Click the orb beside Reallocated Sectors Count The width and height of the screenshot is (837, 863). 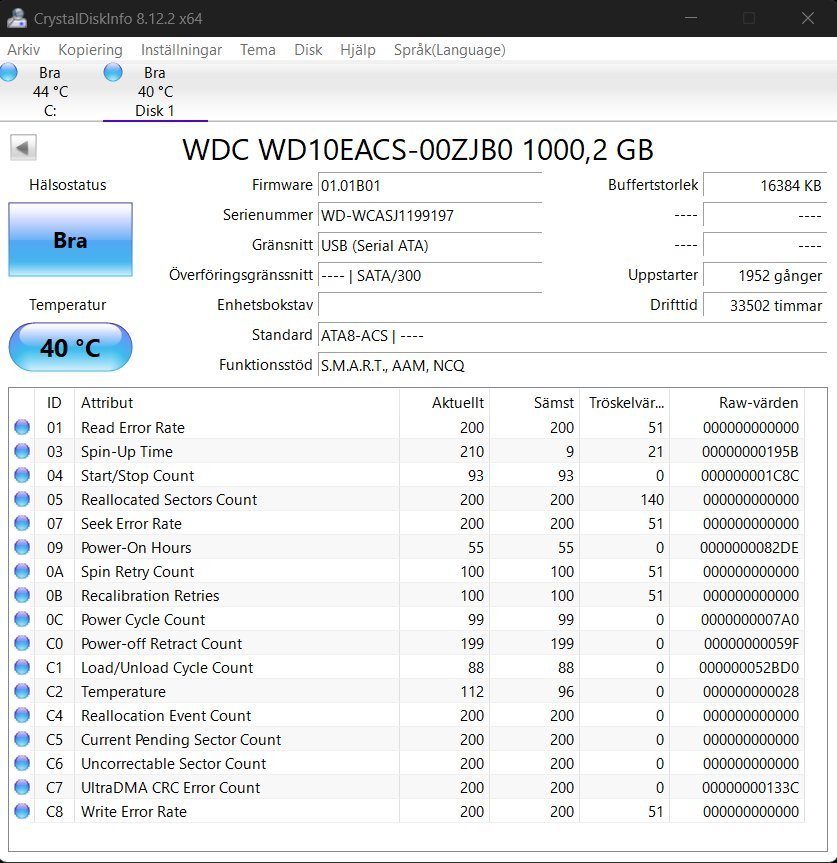22,500
